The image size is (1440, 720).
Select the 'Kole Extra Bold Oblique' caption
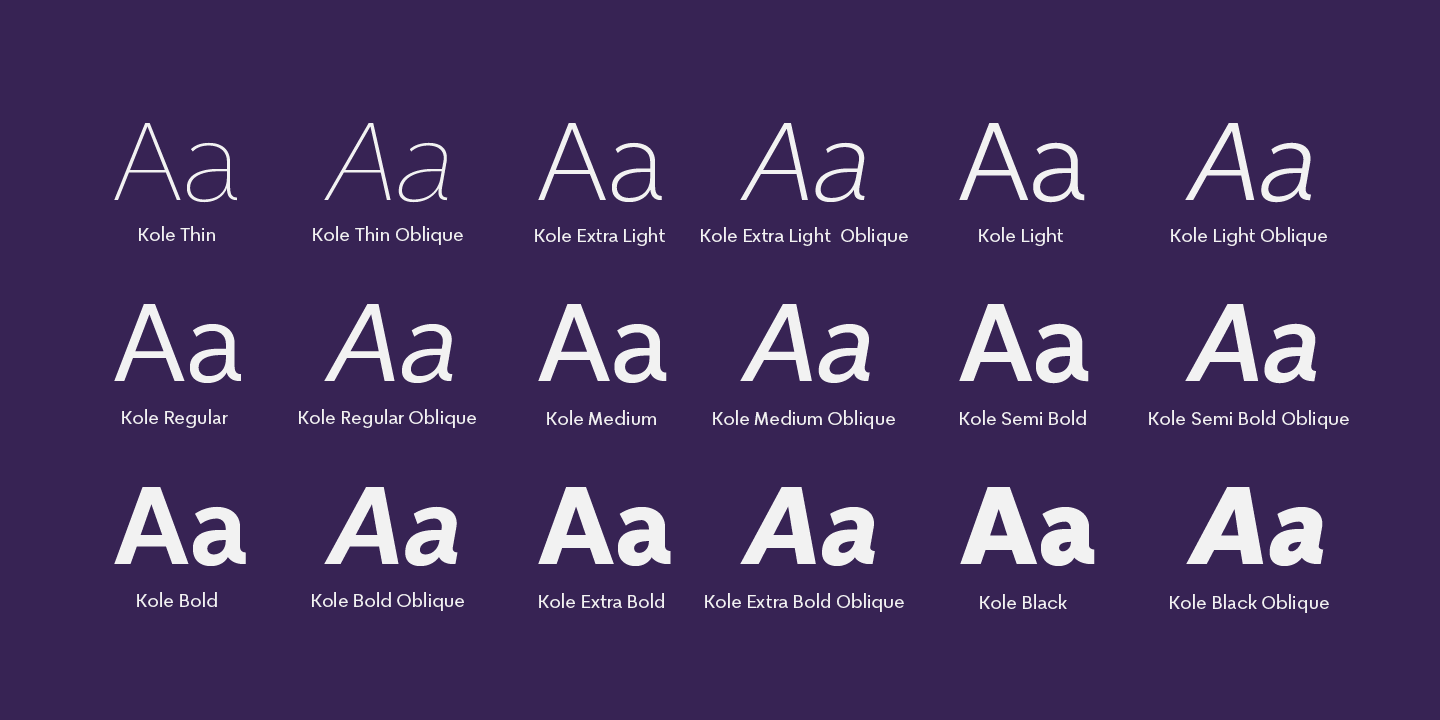(804, 602)
